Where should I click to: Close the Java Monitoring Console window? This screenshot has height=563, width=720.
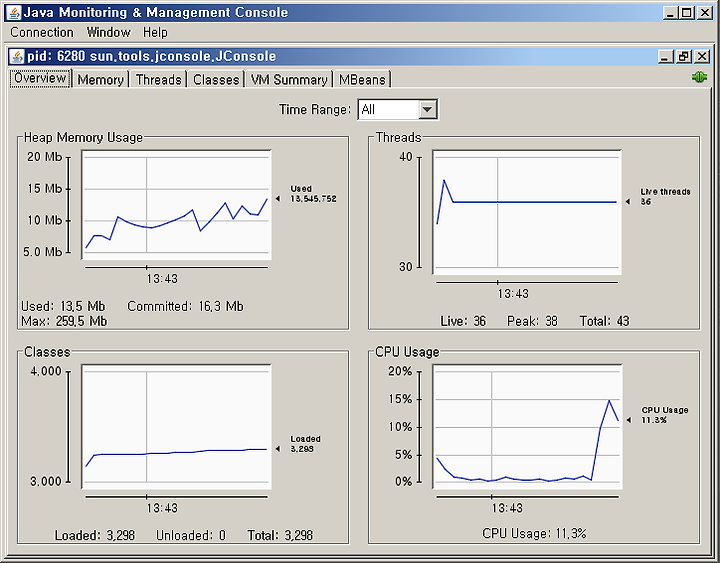704,13
